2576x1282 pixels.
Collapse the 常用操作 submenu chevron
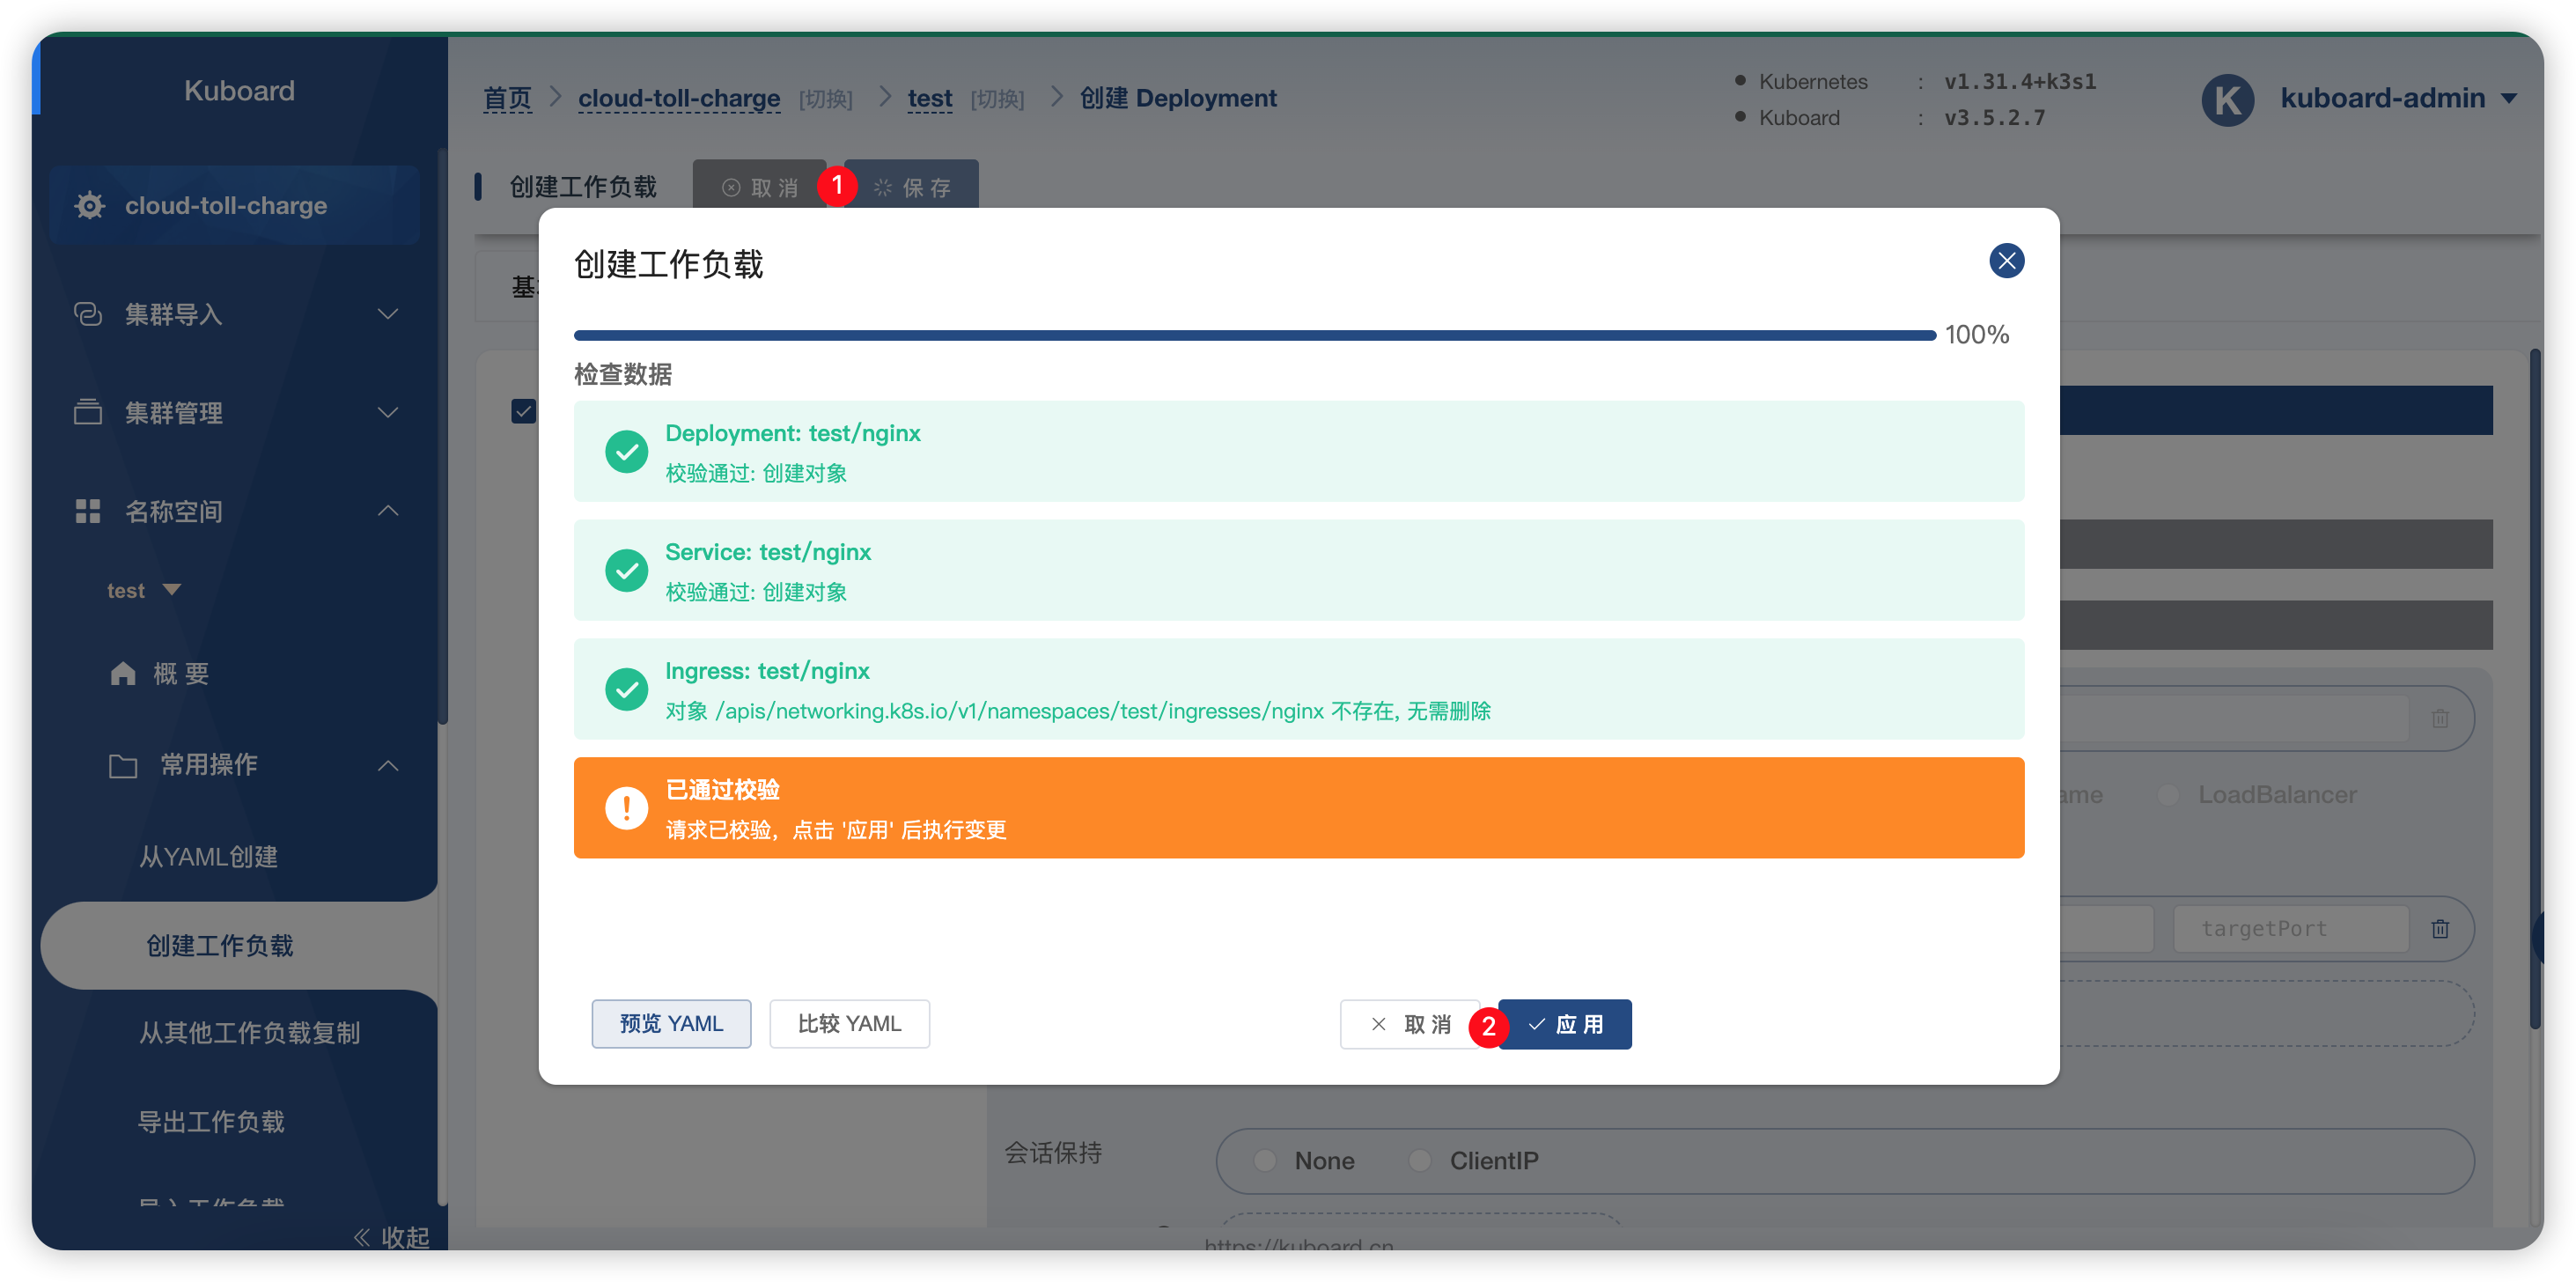click(387, 765)
